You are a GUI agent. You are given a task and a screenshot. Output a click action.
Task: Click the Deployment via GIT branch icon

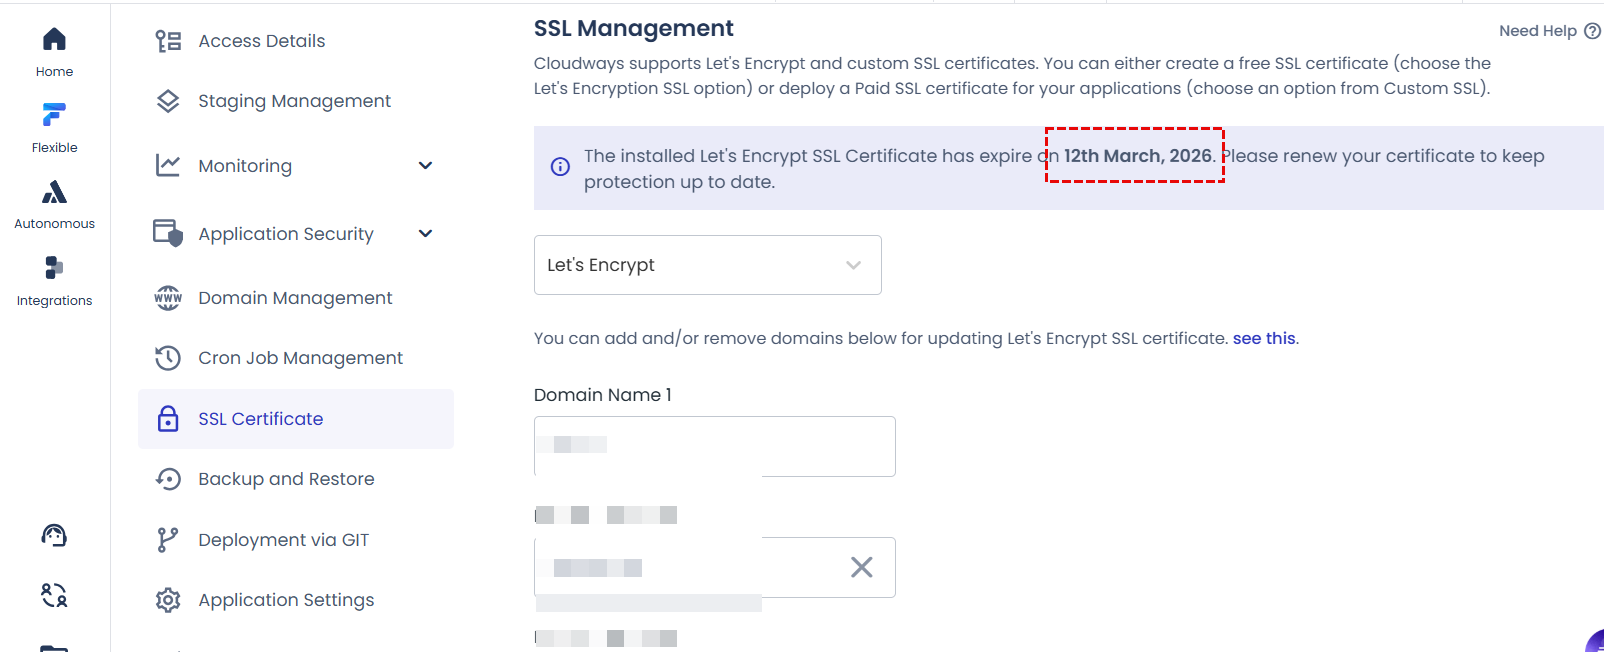tap(168, 540)
